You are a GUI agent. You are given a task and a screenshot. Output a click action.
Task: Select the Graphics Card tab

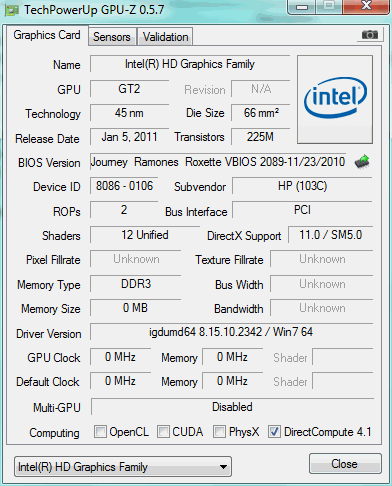(x=47, y=35)
